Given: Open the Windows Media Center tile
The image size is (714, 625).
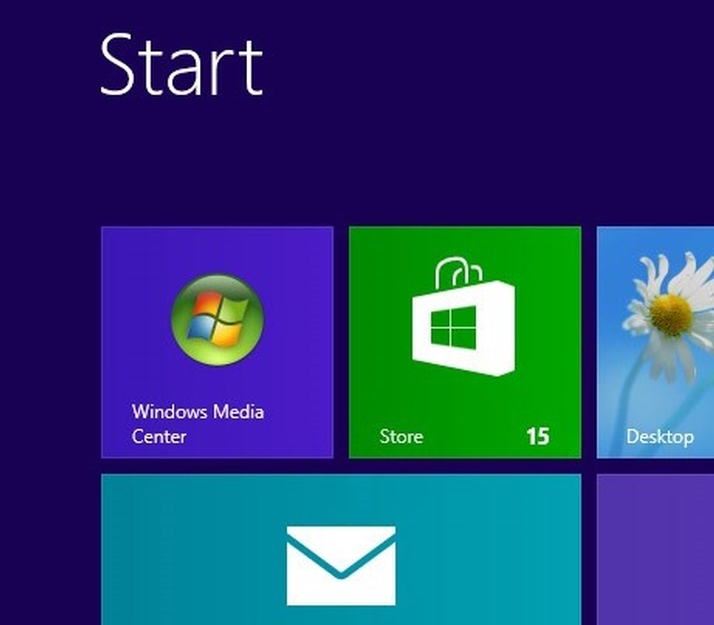Looking at the screenshot, I should coord(217,342).
